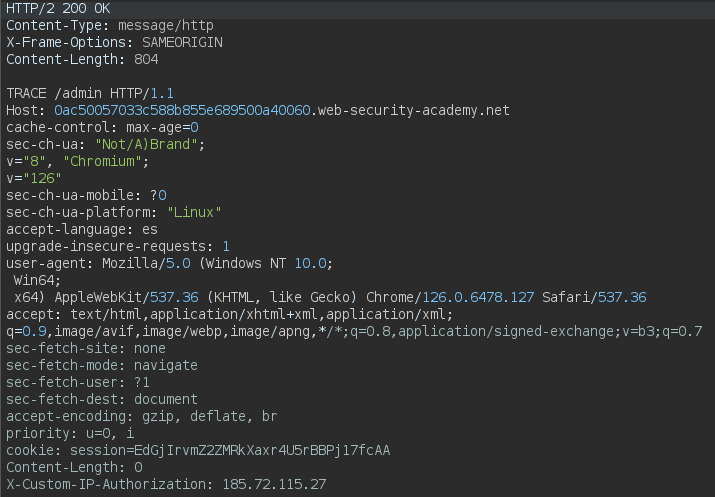Click the sec-ch-ua-platform Linux value
The image size is (715, 497).
pyautogui.click(x=194, y=212)
